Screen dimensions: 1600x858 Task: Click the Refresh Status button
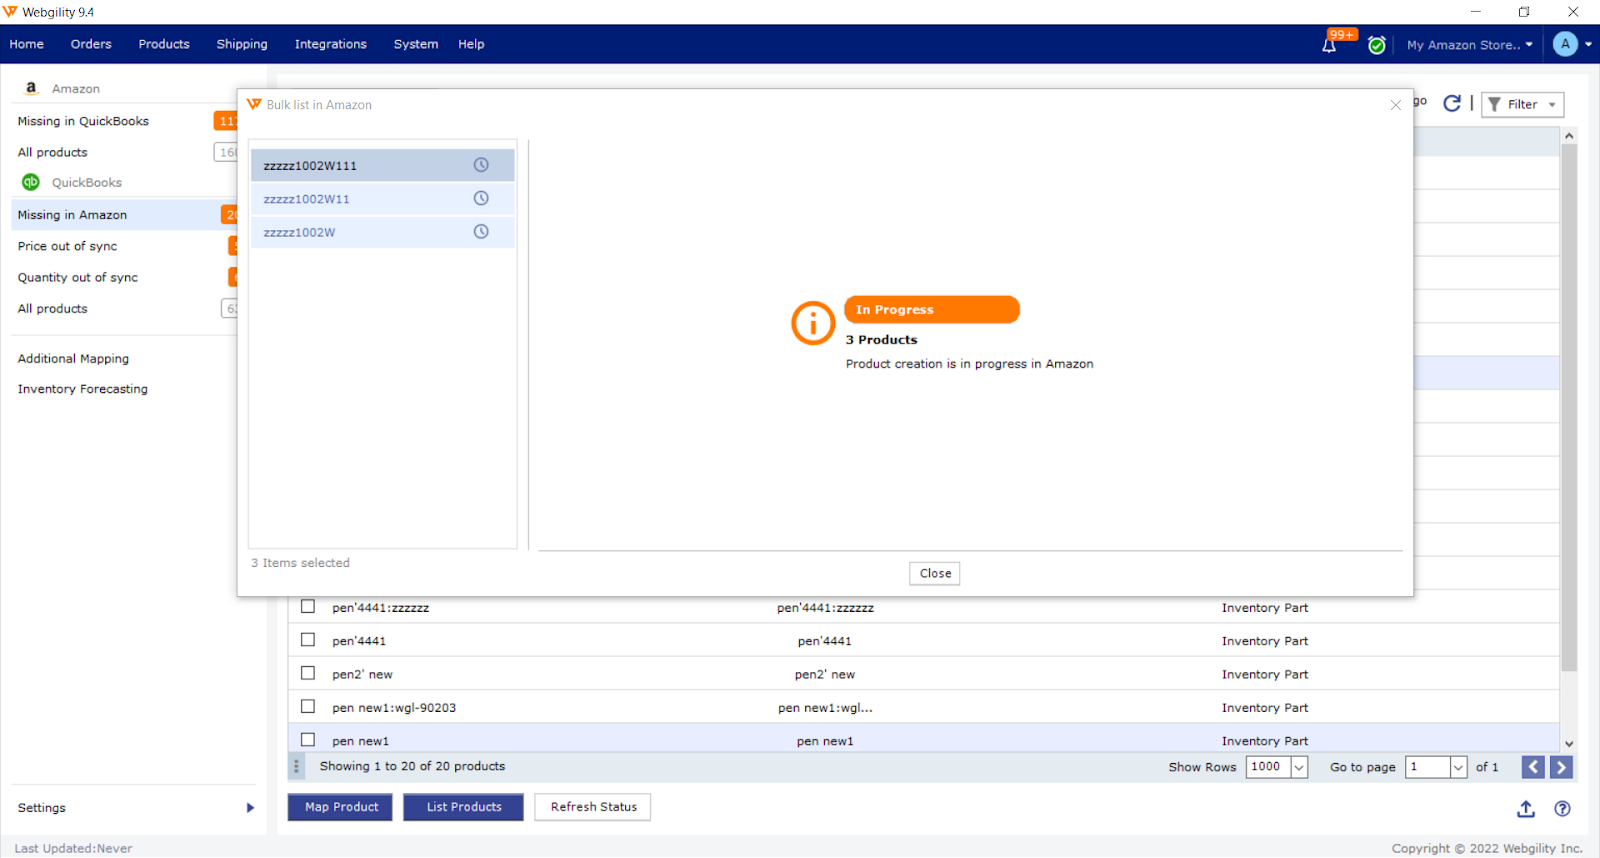coord(594,807)
